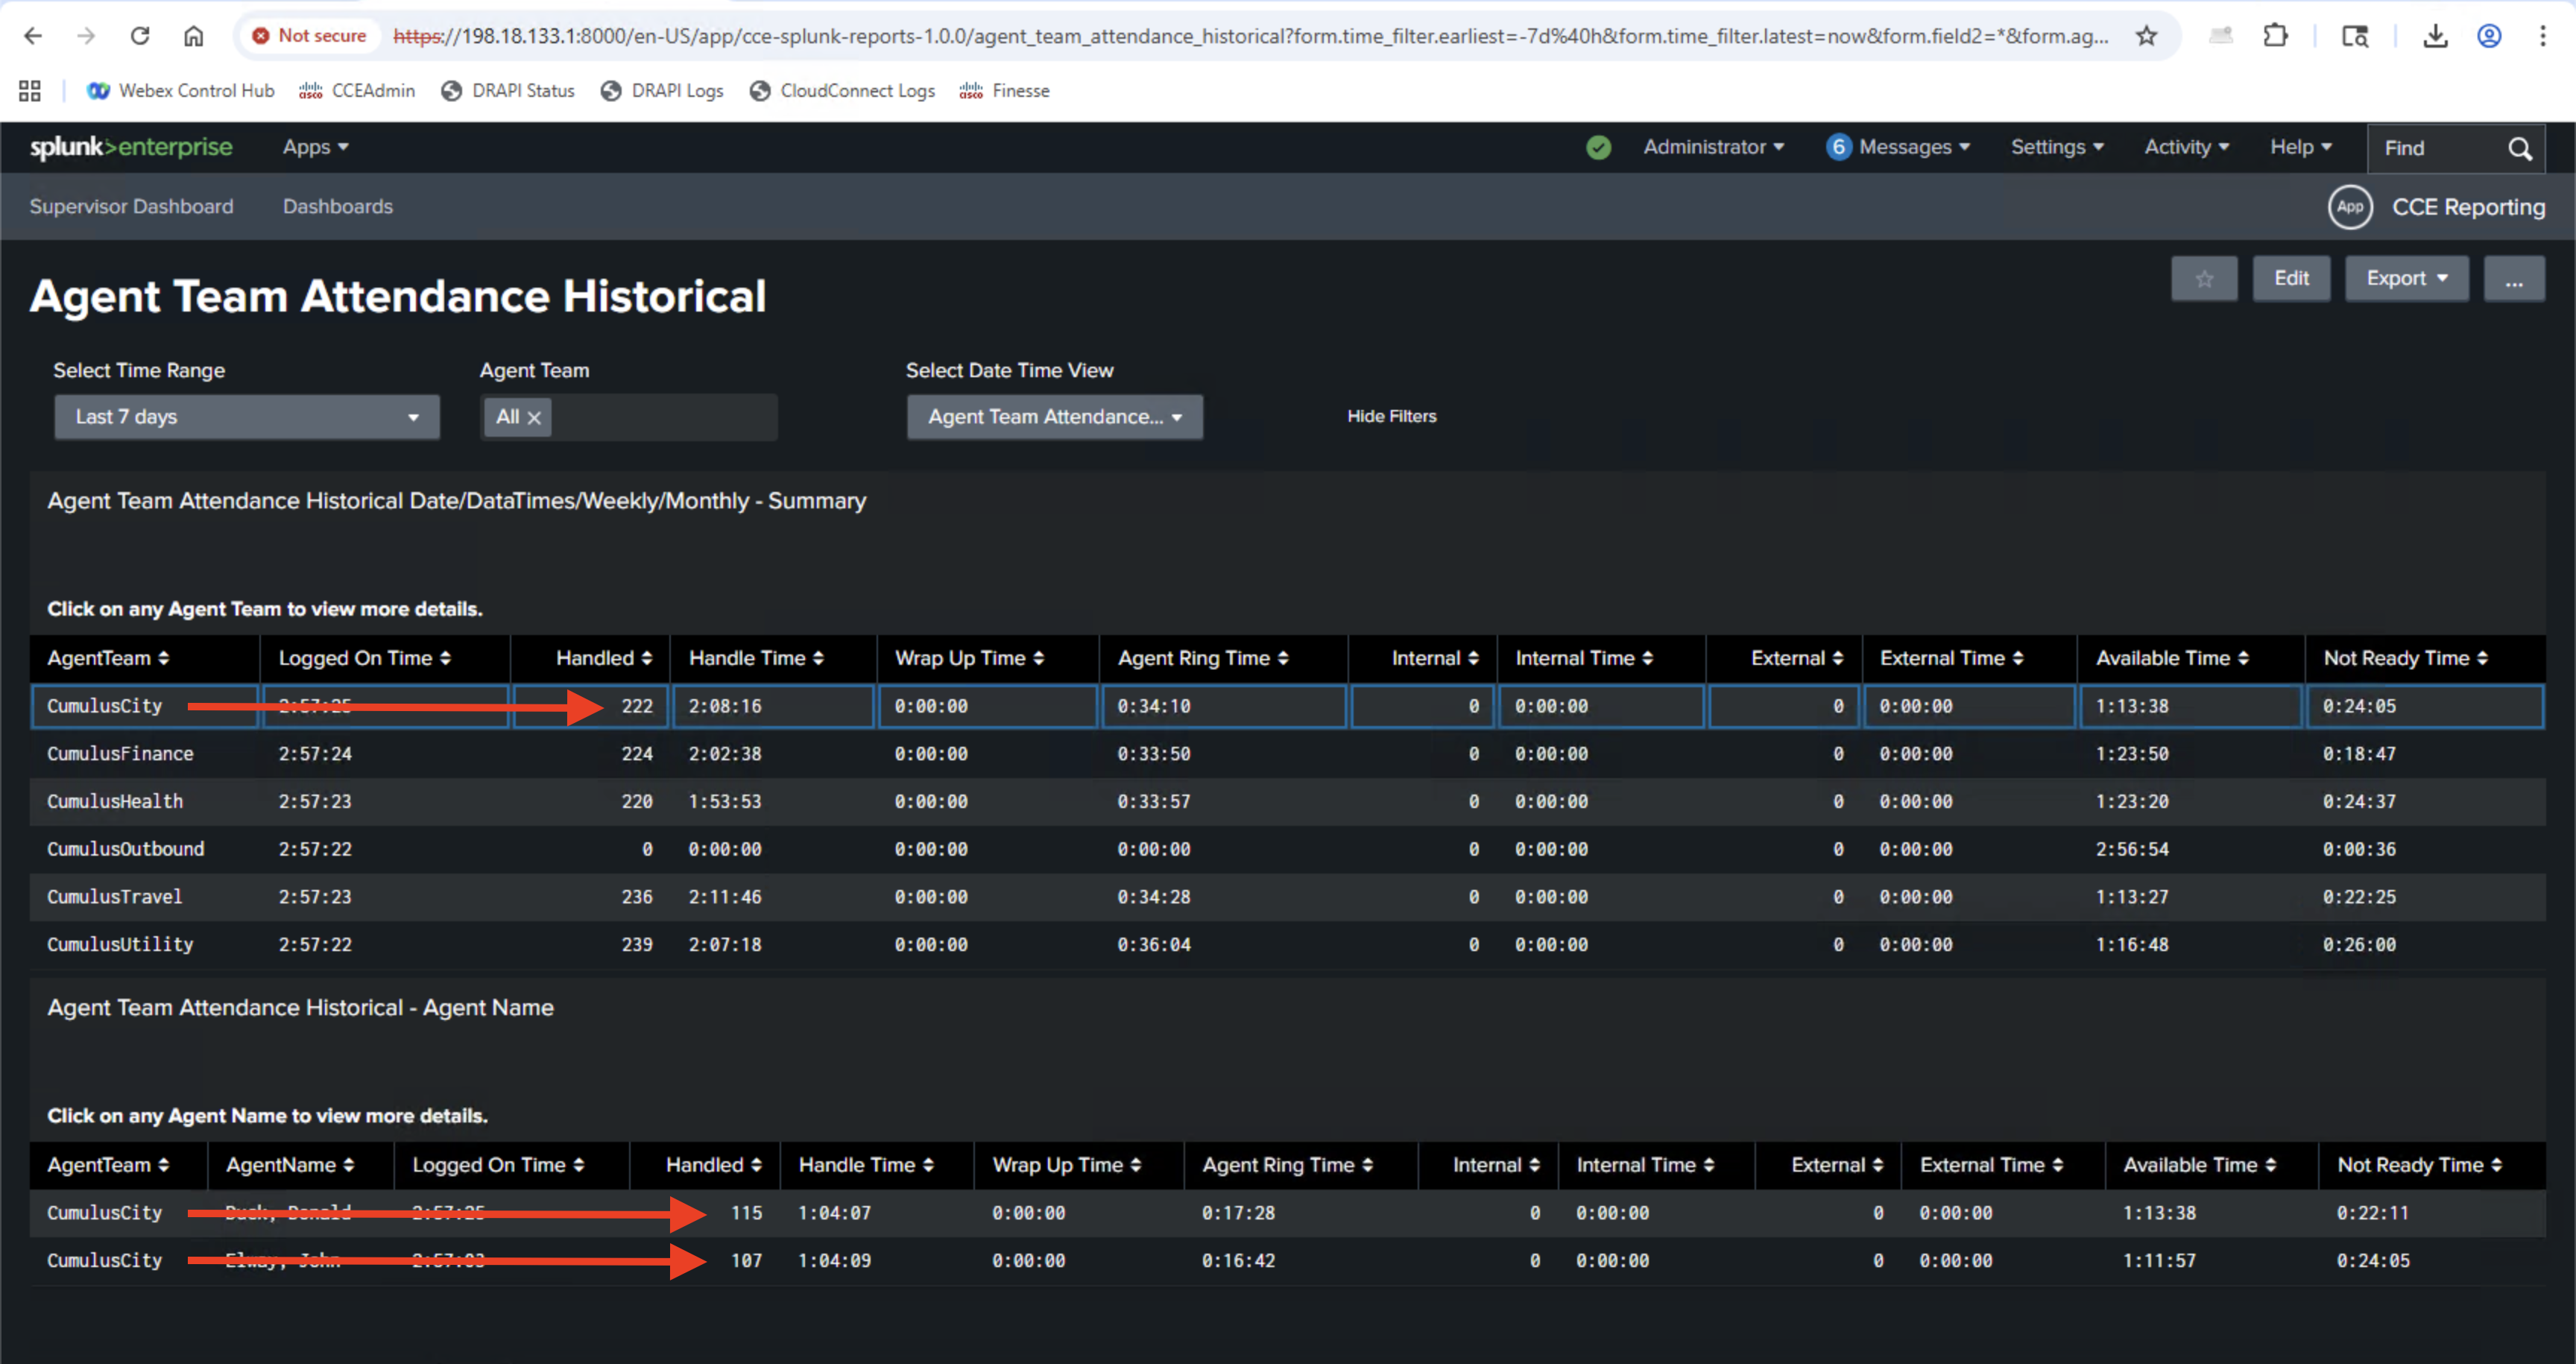This screenshot has height=1364, width=2576.
Task: Open Help dropdown menu
Action: coord(2300,147)
